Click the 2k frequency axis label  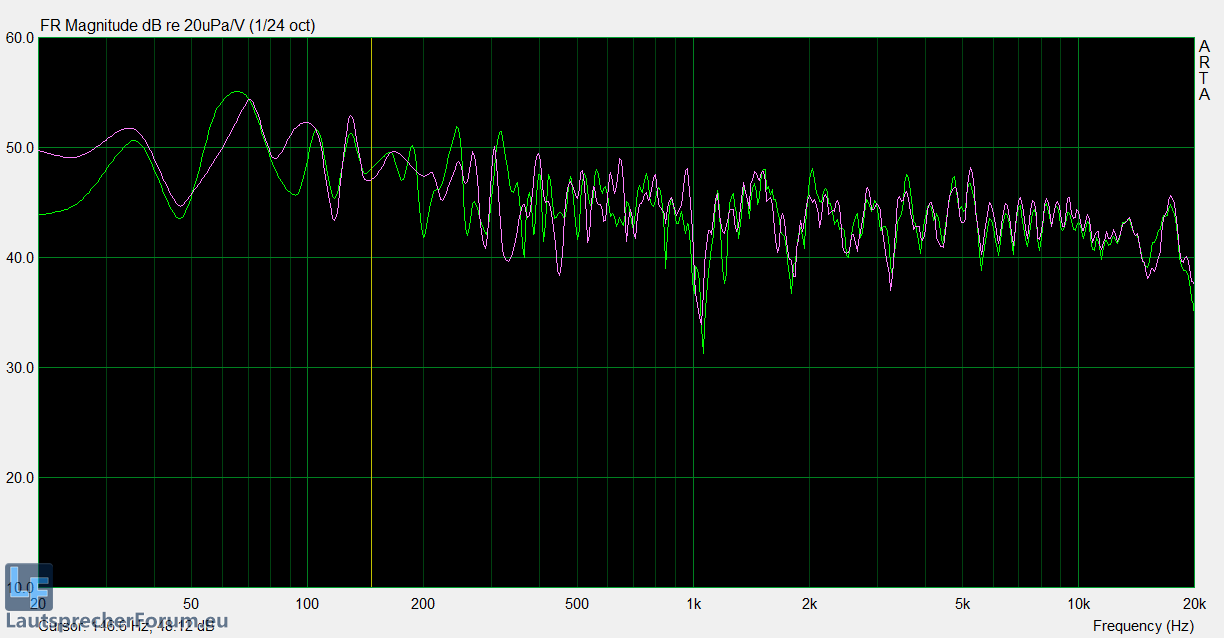tap(810, 604)
